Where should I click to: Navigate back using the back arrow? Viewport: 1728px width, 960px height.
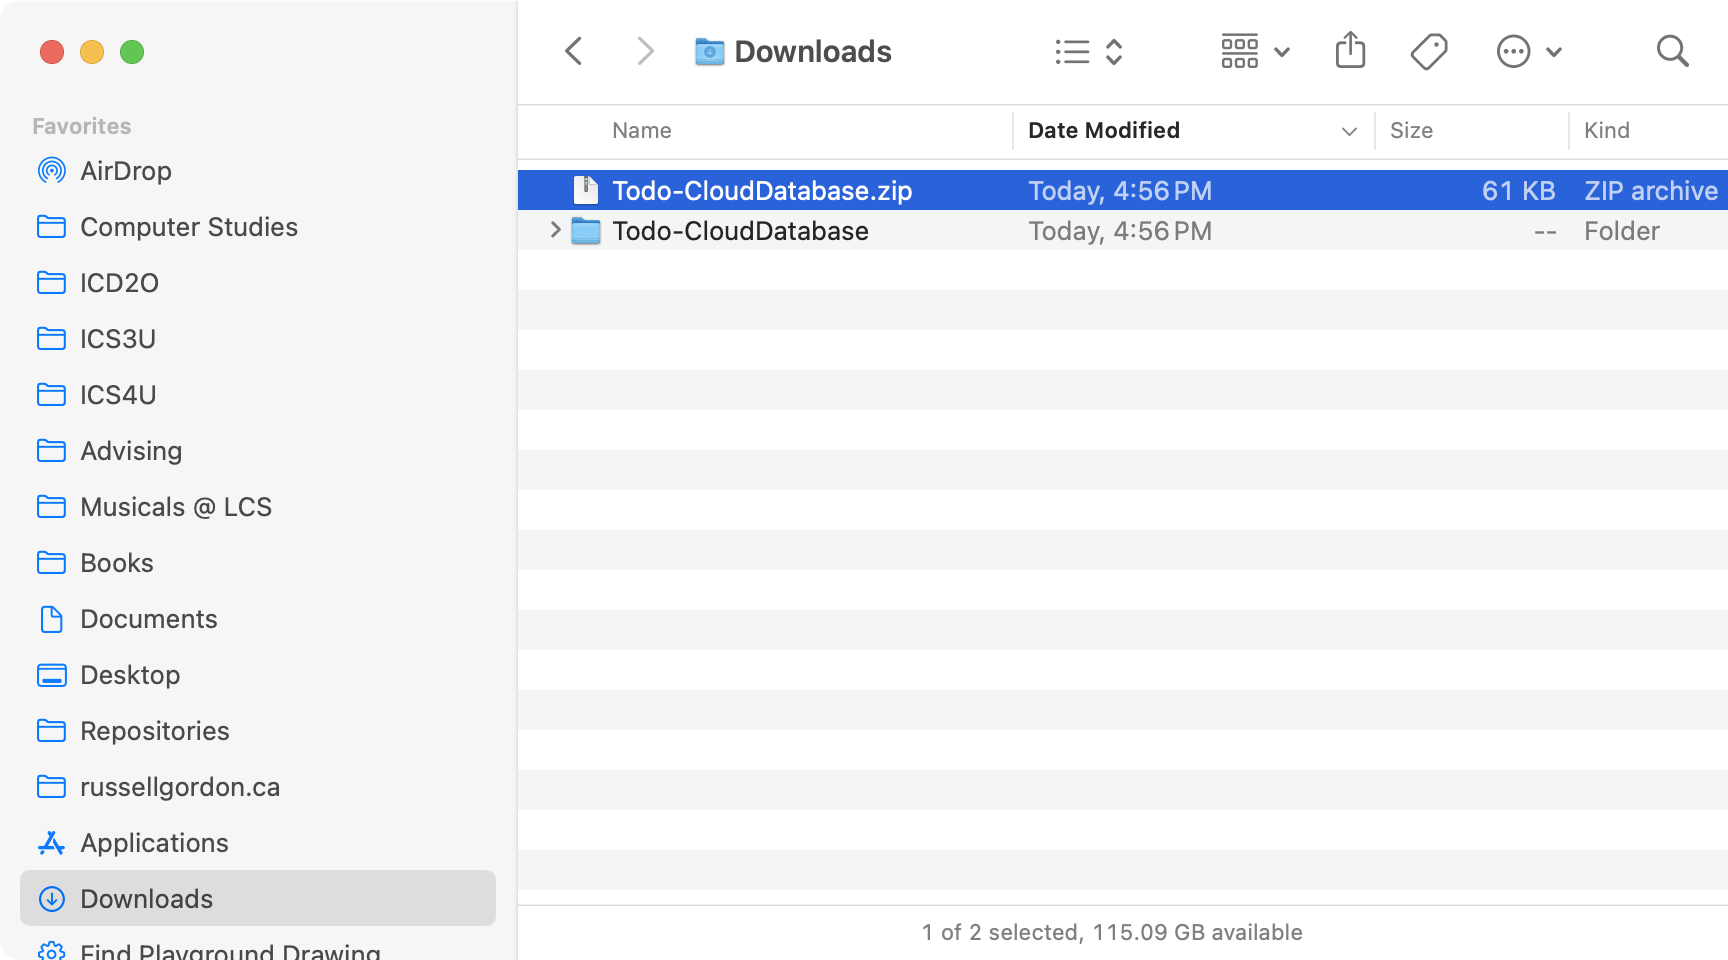(x=573, y=51)
